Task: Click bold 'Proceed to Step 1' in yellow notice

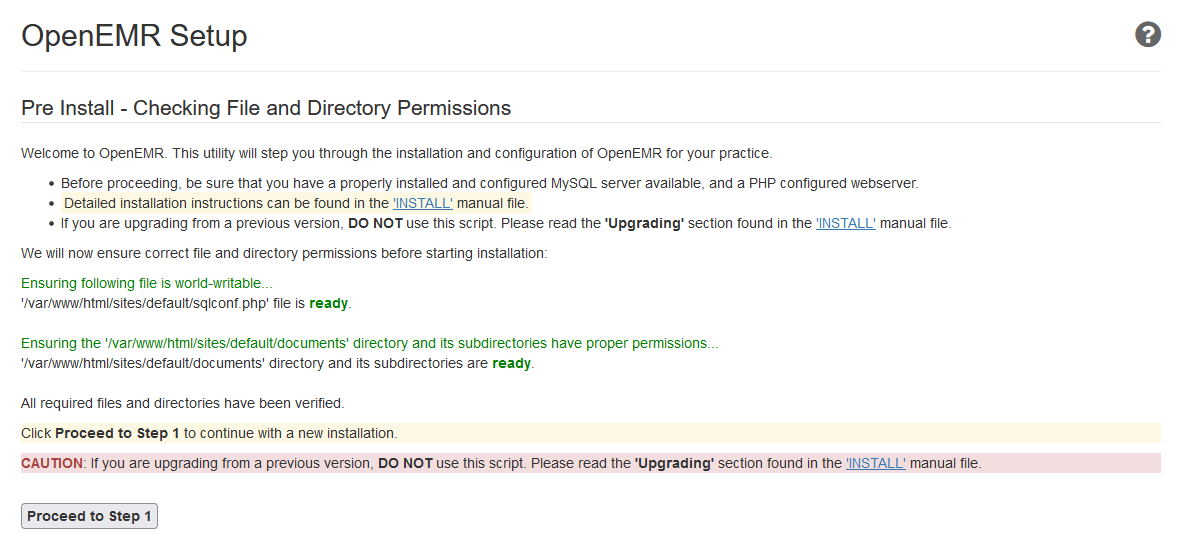Action: [117, 433]
